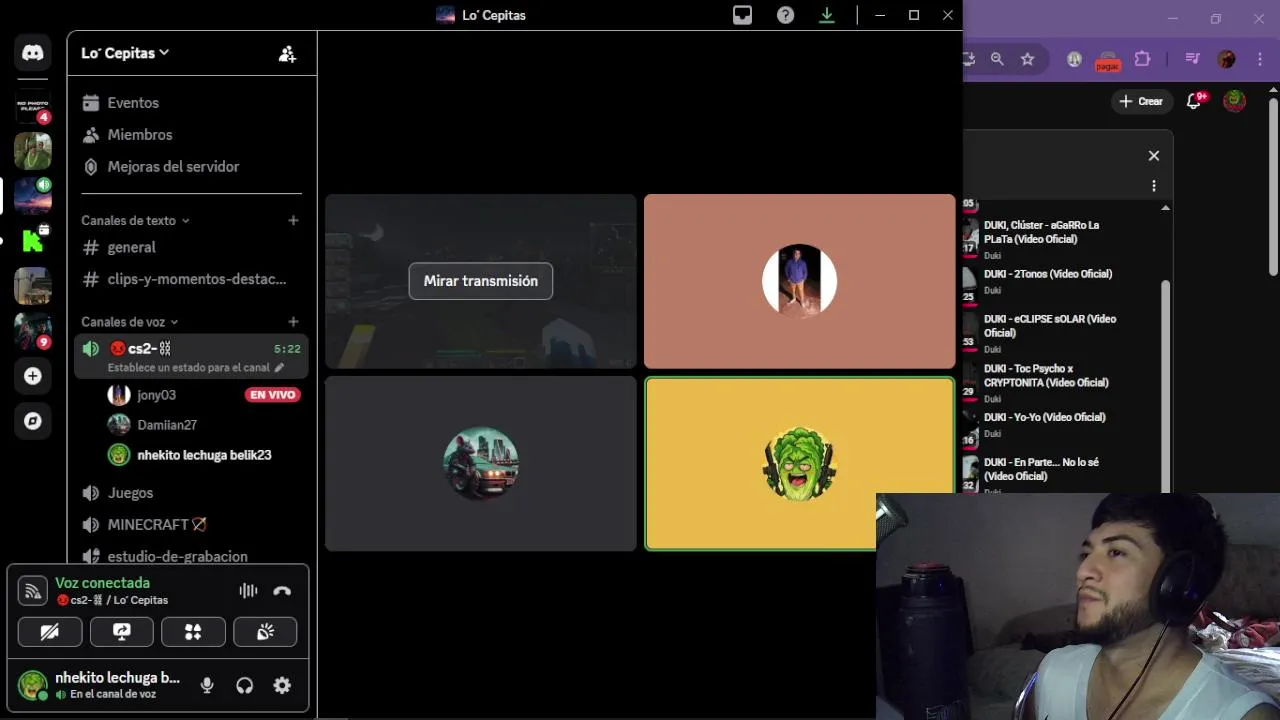This screenshot has width=1280, height=720.
Task: Edit cs2 channel status pencil icon
Action: [279, 368]
